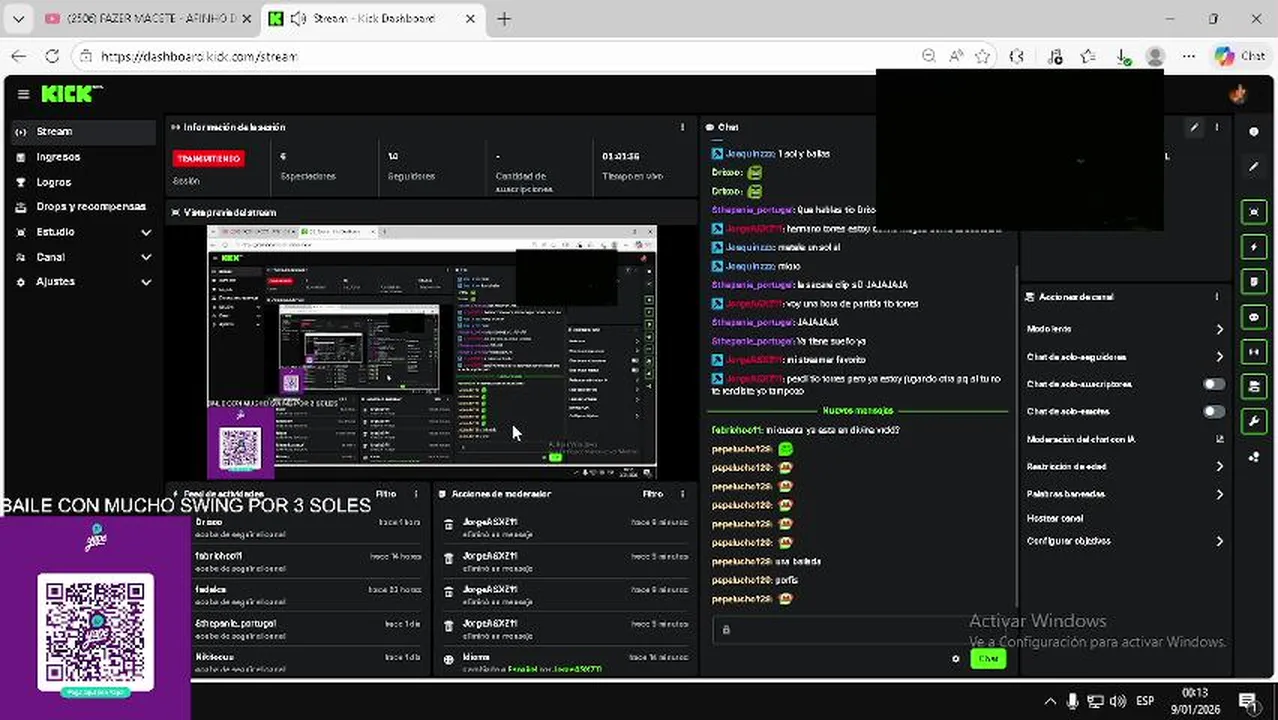Expand Modo lento setting
This screenshot has width=1278, height=720.
[1125, 329]
